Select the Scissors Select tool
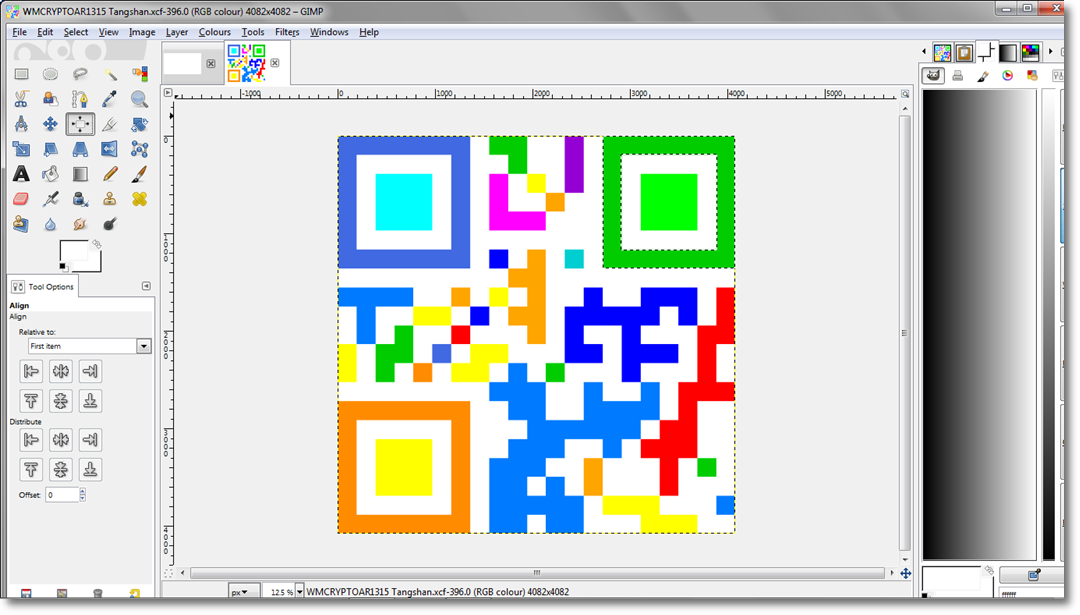Image resolution: width=1080 pixels, height=615 pixels. coord(21,99)
